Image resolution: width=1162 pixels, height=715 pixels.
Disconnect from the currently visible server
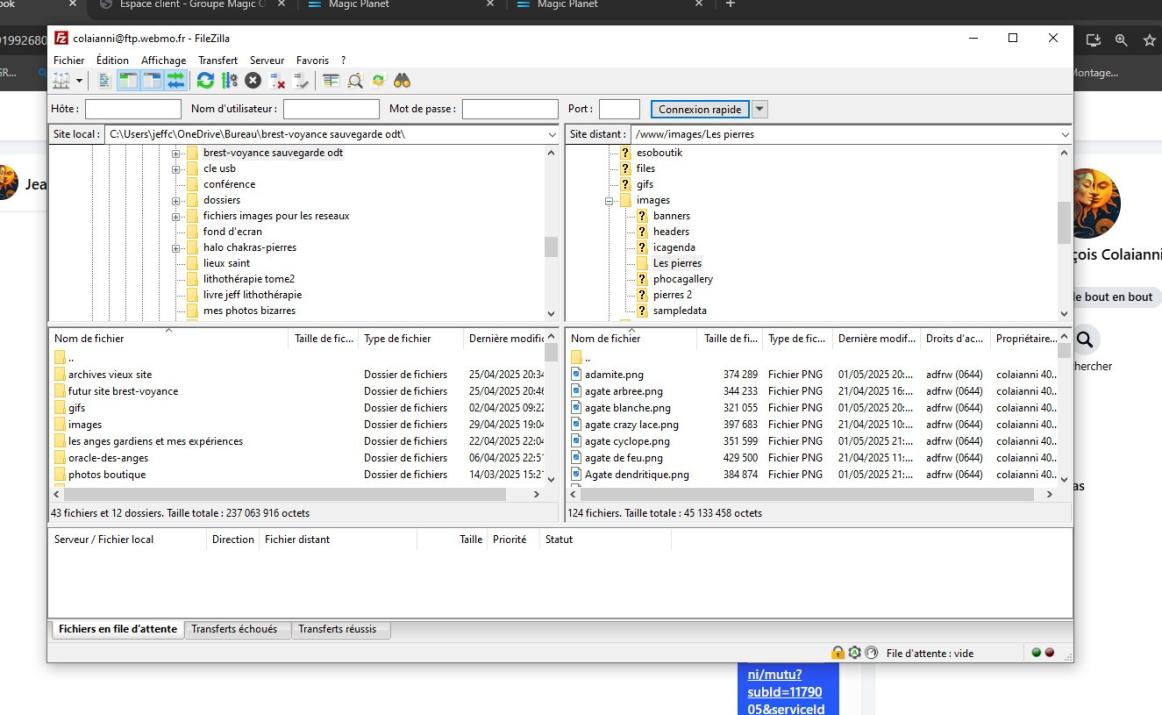tap(277, 81)
